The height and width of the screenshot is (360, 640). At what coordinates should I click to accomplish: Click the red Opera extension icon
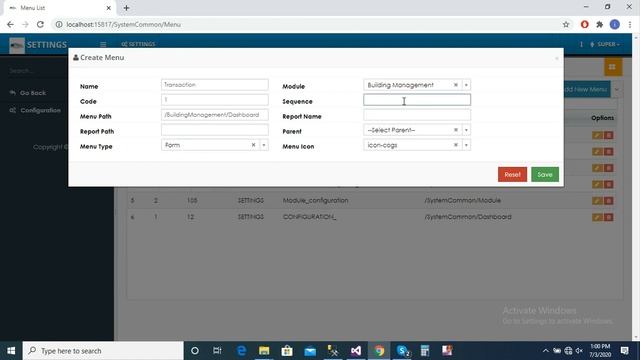click(x=584, y=24)
